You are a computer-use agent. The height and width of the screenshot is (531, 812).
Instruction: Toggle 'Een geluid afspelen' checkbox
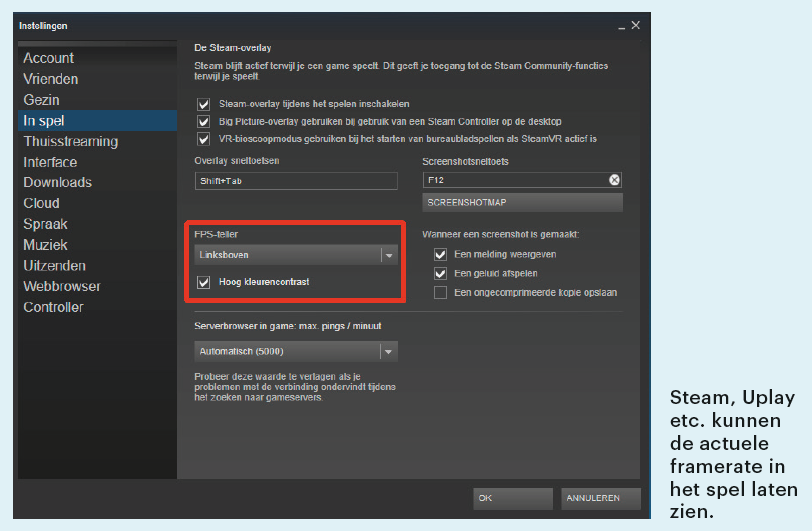click(x=440, y=273)
